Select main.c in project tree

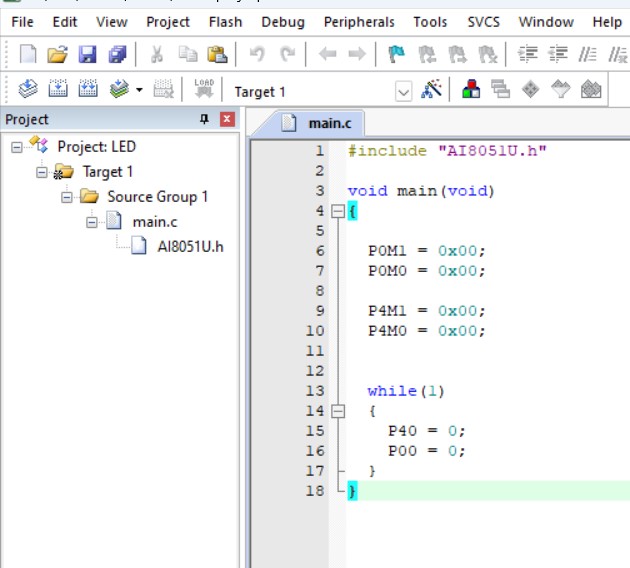click(155, 222)
